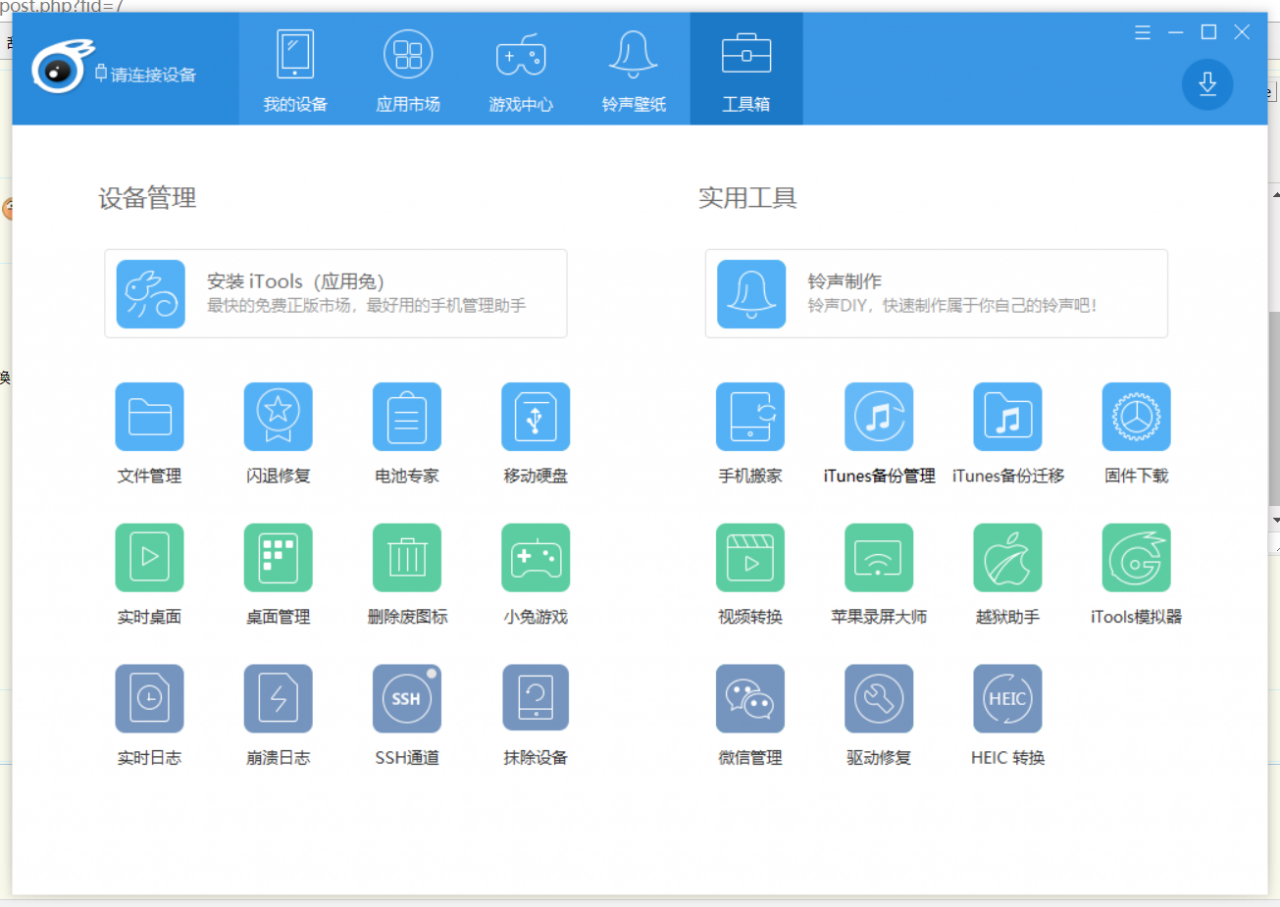The height and width of the screenshot is (907, 1280).
Task: Open 实时日志 real-time log
Action: click(150, 699)
